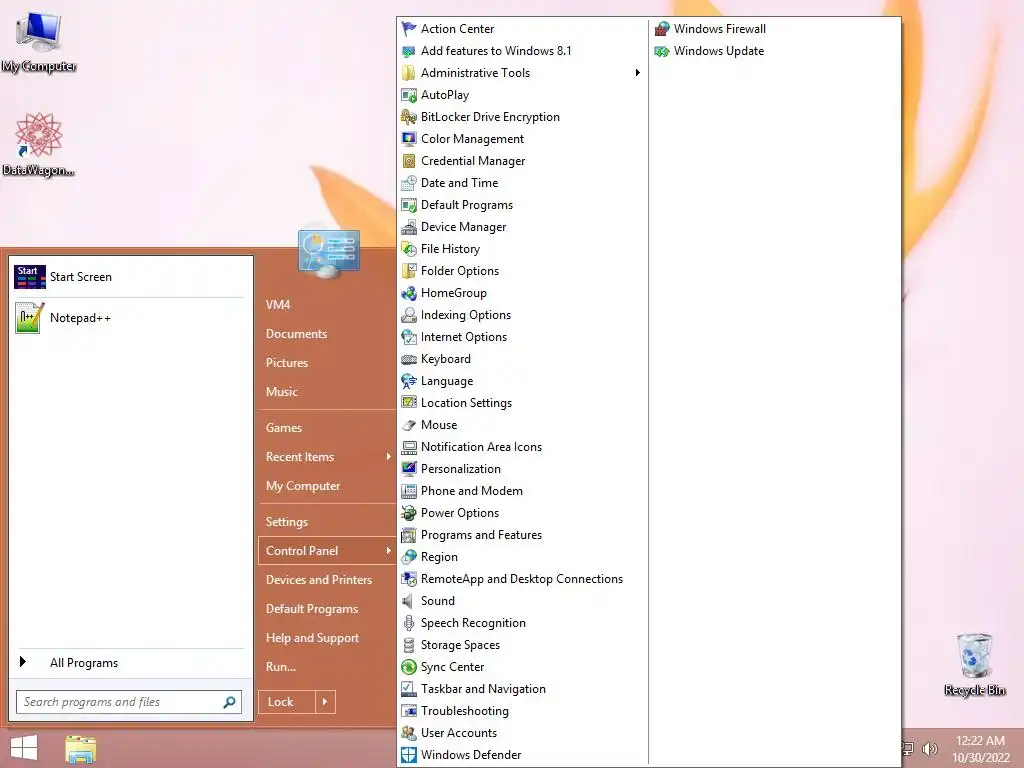
Task: Click the Lock button
Action: click(287, 702)
